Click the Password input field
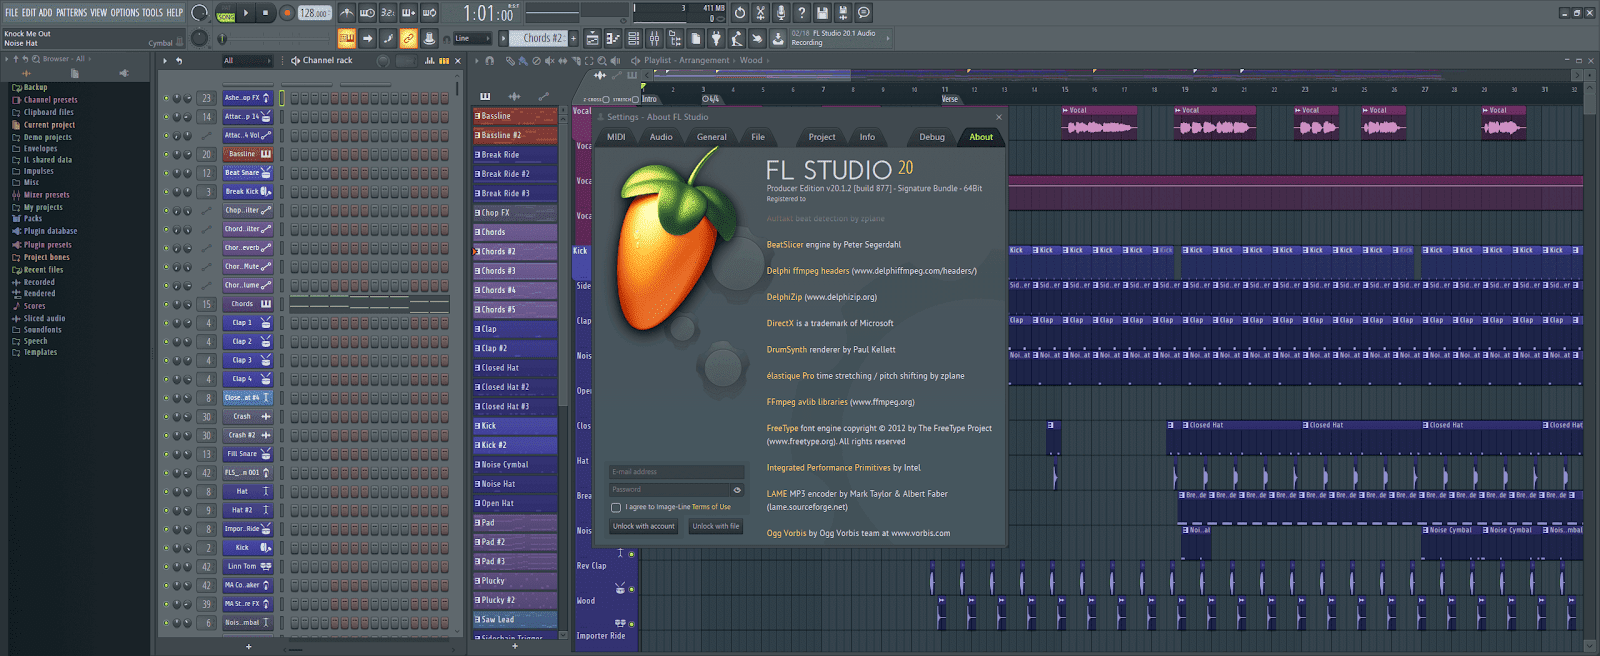Image resolution: width=1600 pixels, height=656 pixels. click(670, 490)
